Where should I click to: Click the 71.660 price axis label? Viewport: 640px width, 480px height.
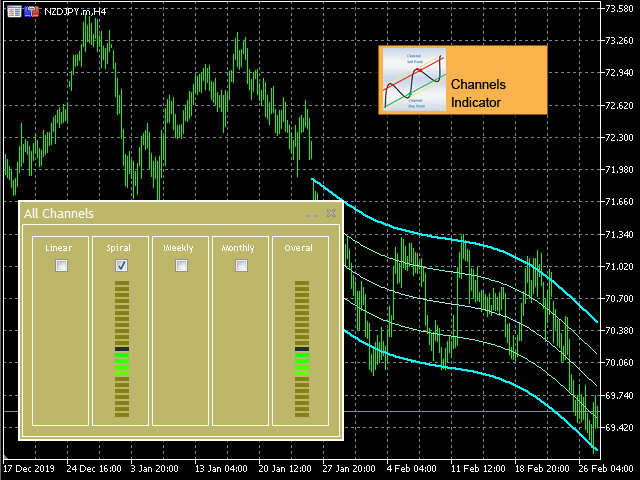click(x=619, y=202)
